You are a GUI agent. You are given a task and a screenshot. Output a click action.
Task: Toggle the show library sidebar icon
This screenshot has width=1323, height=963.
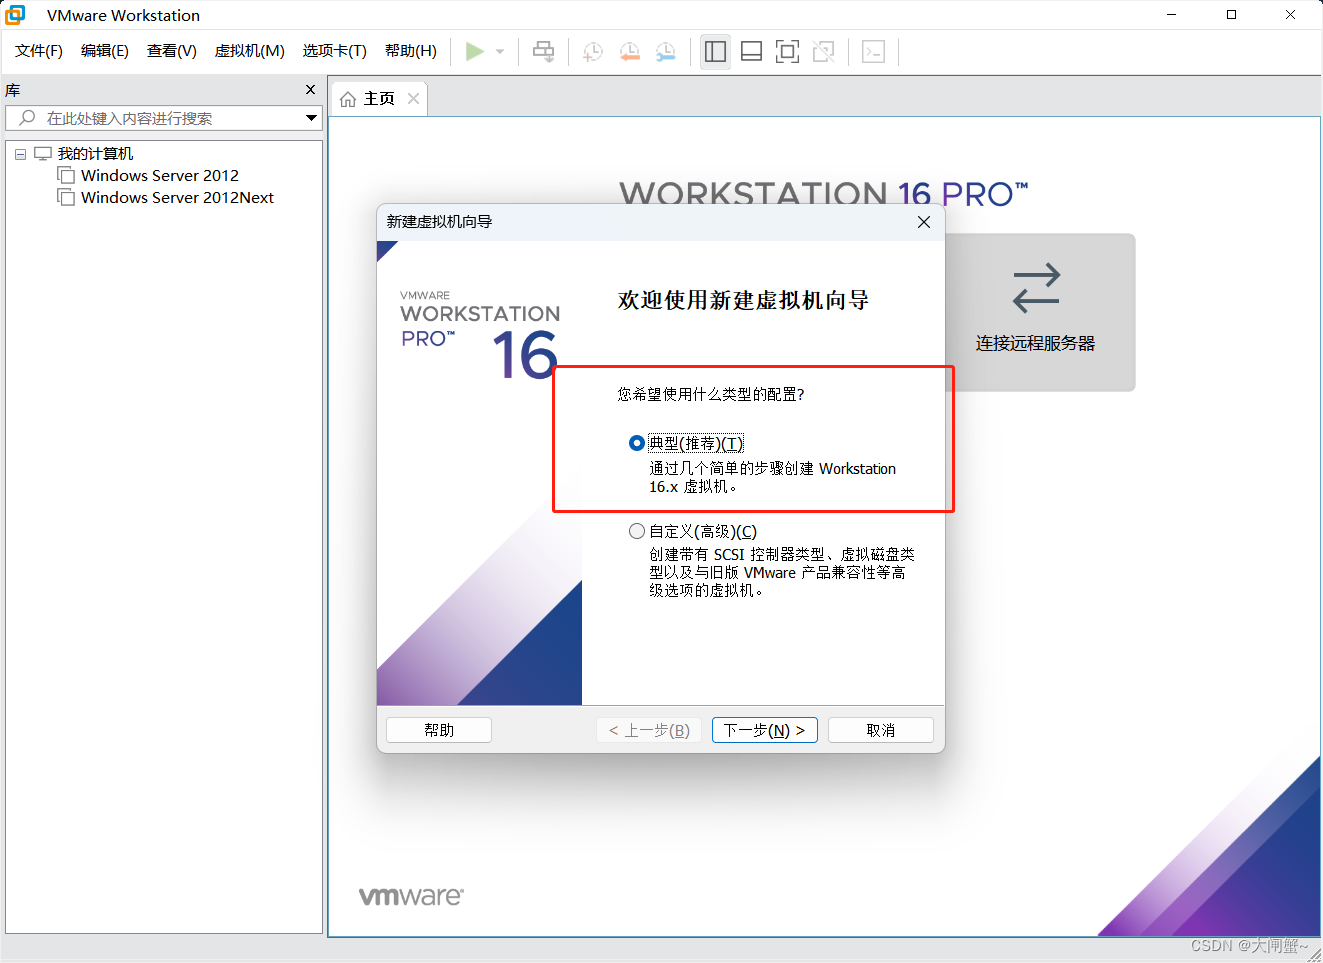[x=715, y=51]
